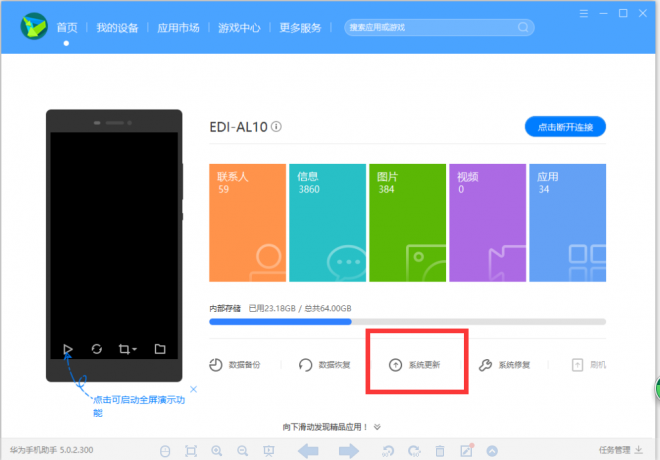660x460 pixels.
Task: Start fullscreen demo with play icon
Action: coord(68,349)
